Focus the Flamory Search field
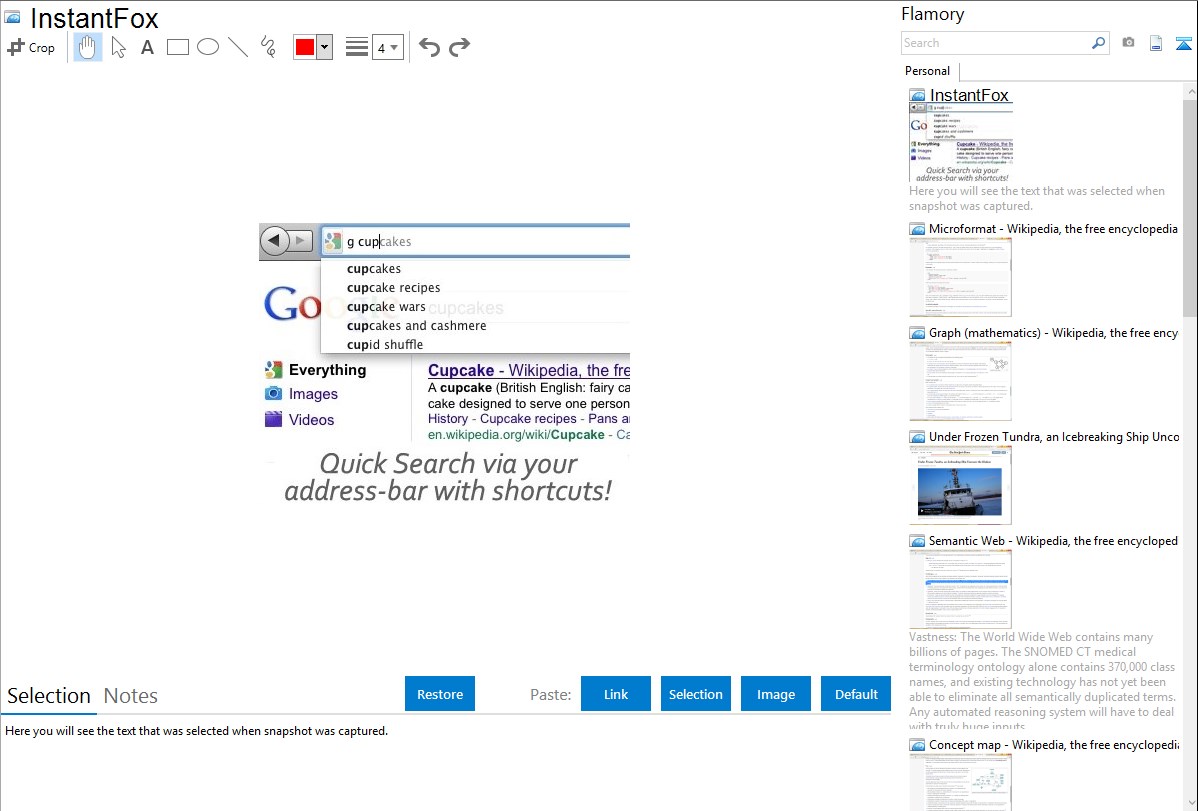Screen dimensions: 1198x811 coord(996,43)
